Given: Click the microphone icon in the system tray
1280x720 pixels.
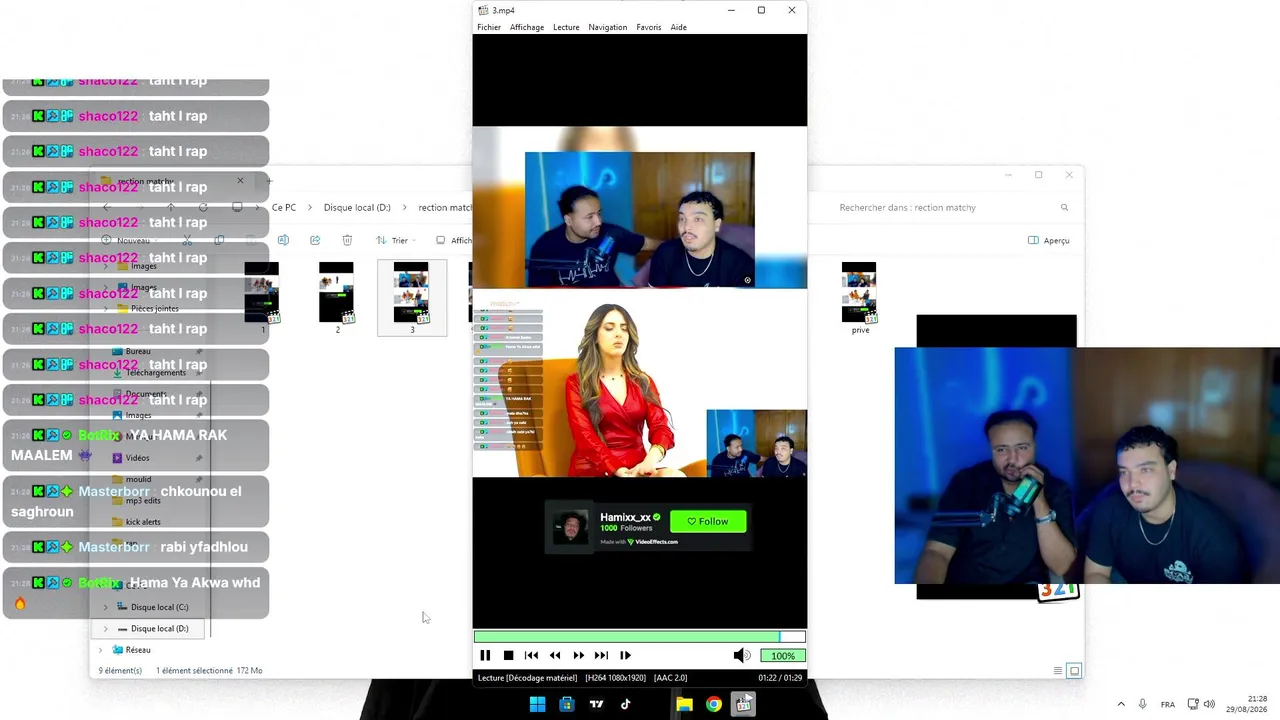Looking at the screenshot, I should (x=1142, y=704).
